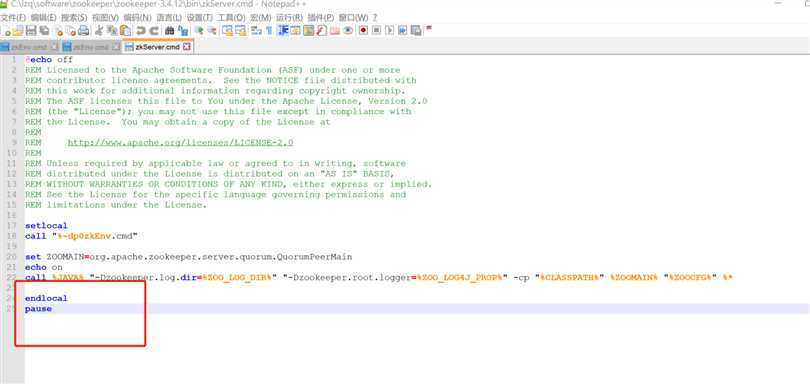The image size is (810, 384).
Task: Click on the word setlocal
Action: coord(46,225)
